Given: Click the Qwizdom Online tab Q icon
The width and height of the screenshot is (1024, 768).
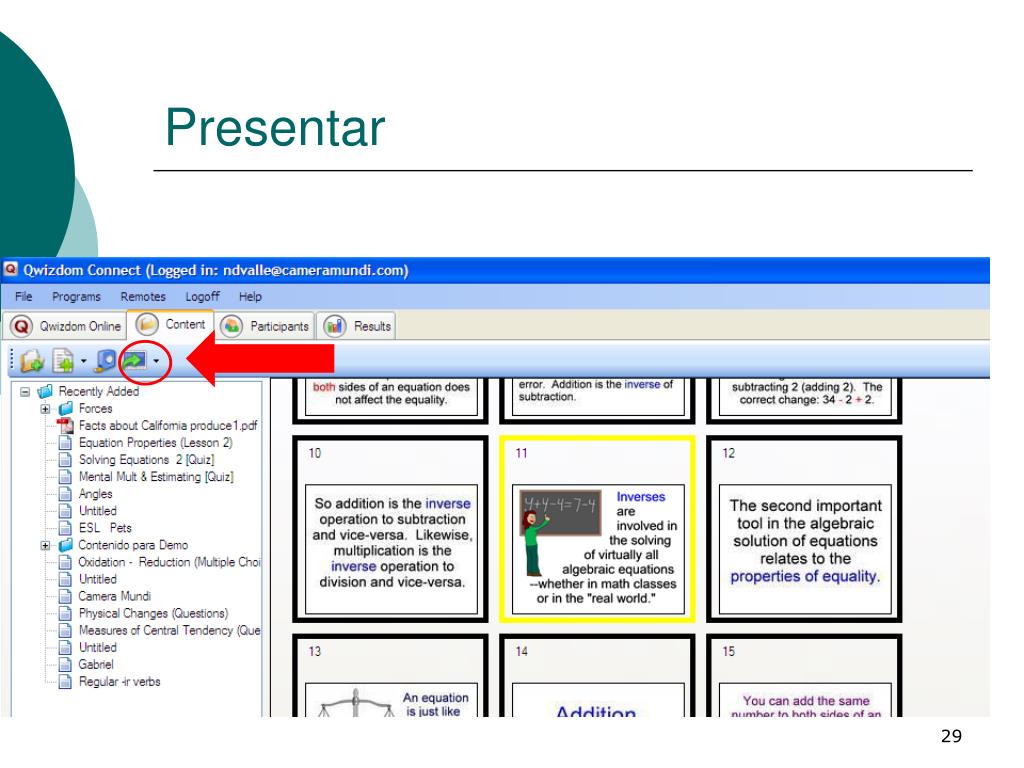Looking at the screenshot, I should (22, 326).
